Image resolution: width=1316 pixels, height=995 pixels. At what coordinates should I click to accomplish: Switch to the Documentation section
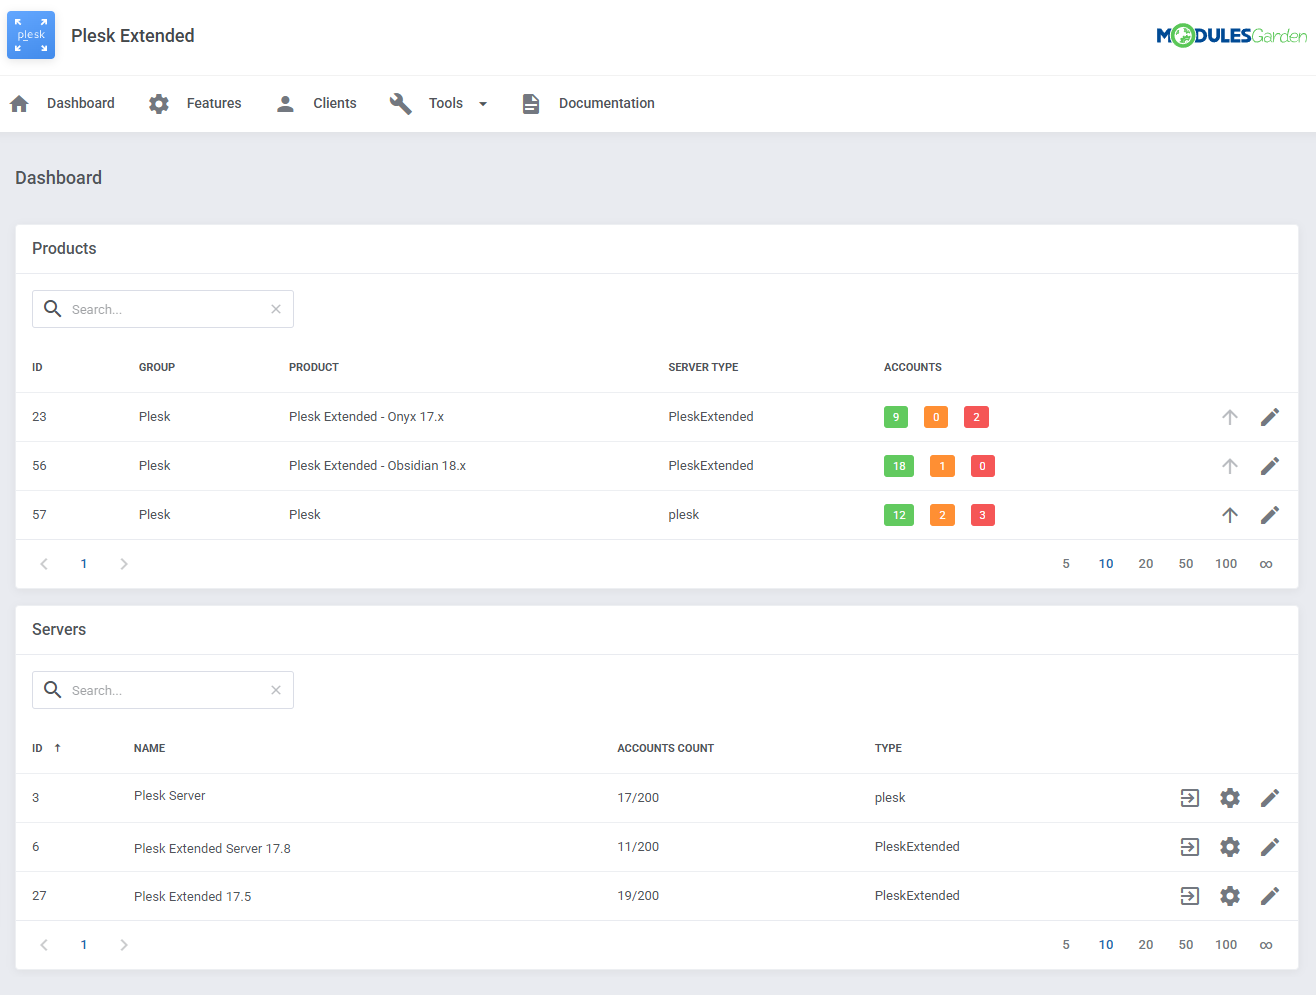point(606,103)
